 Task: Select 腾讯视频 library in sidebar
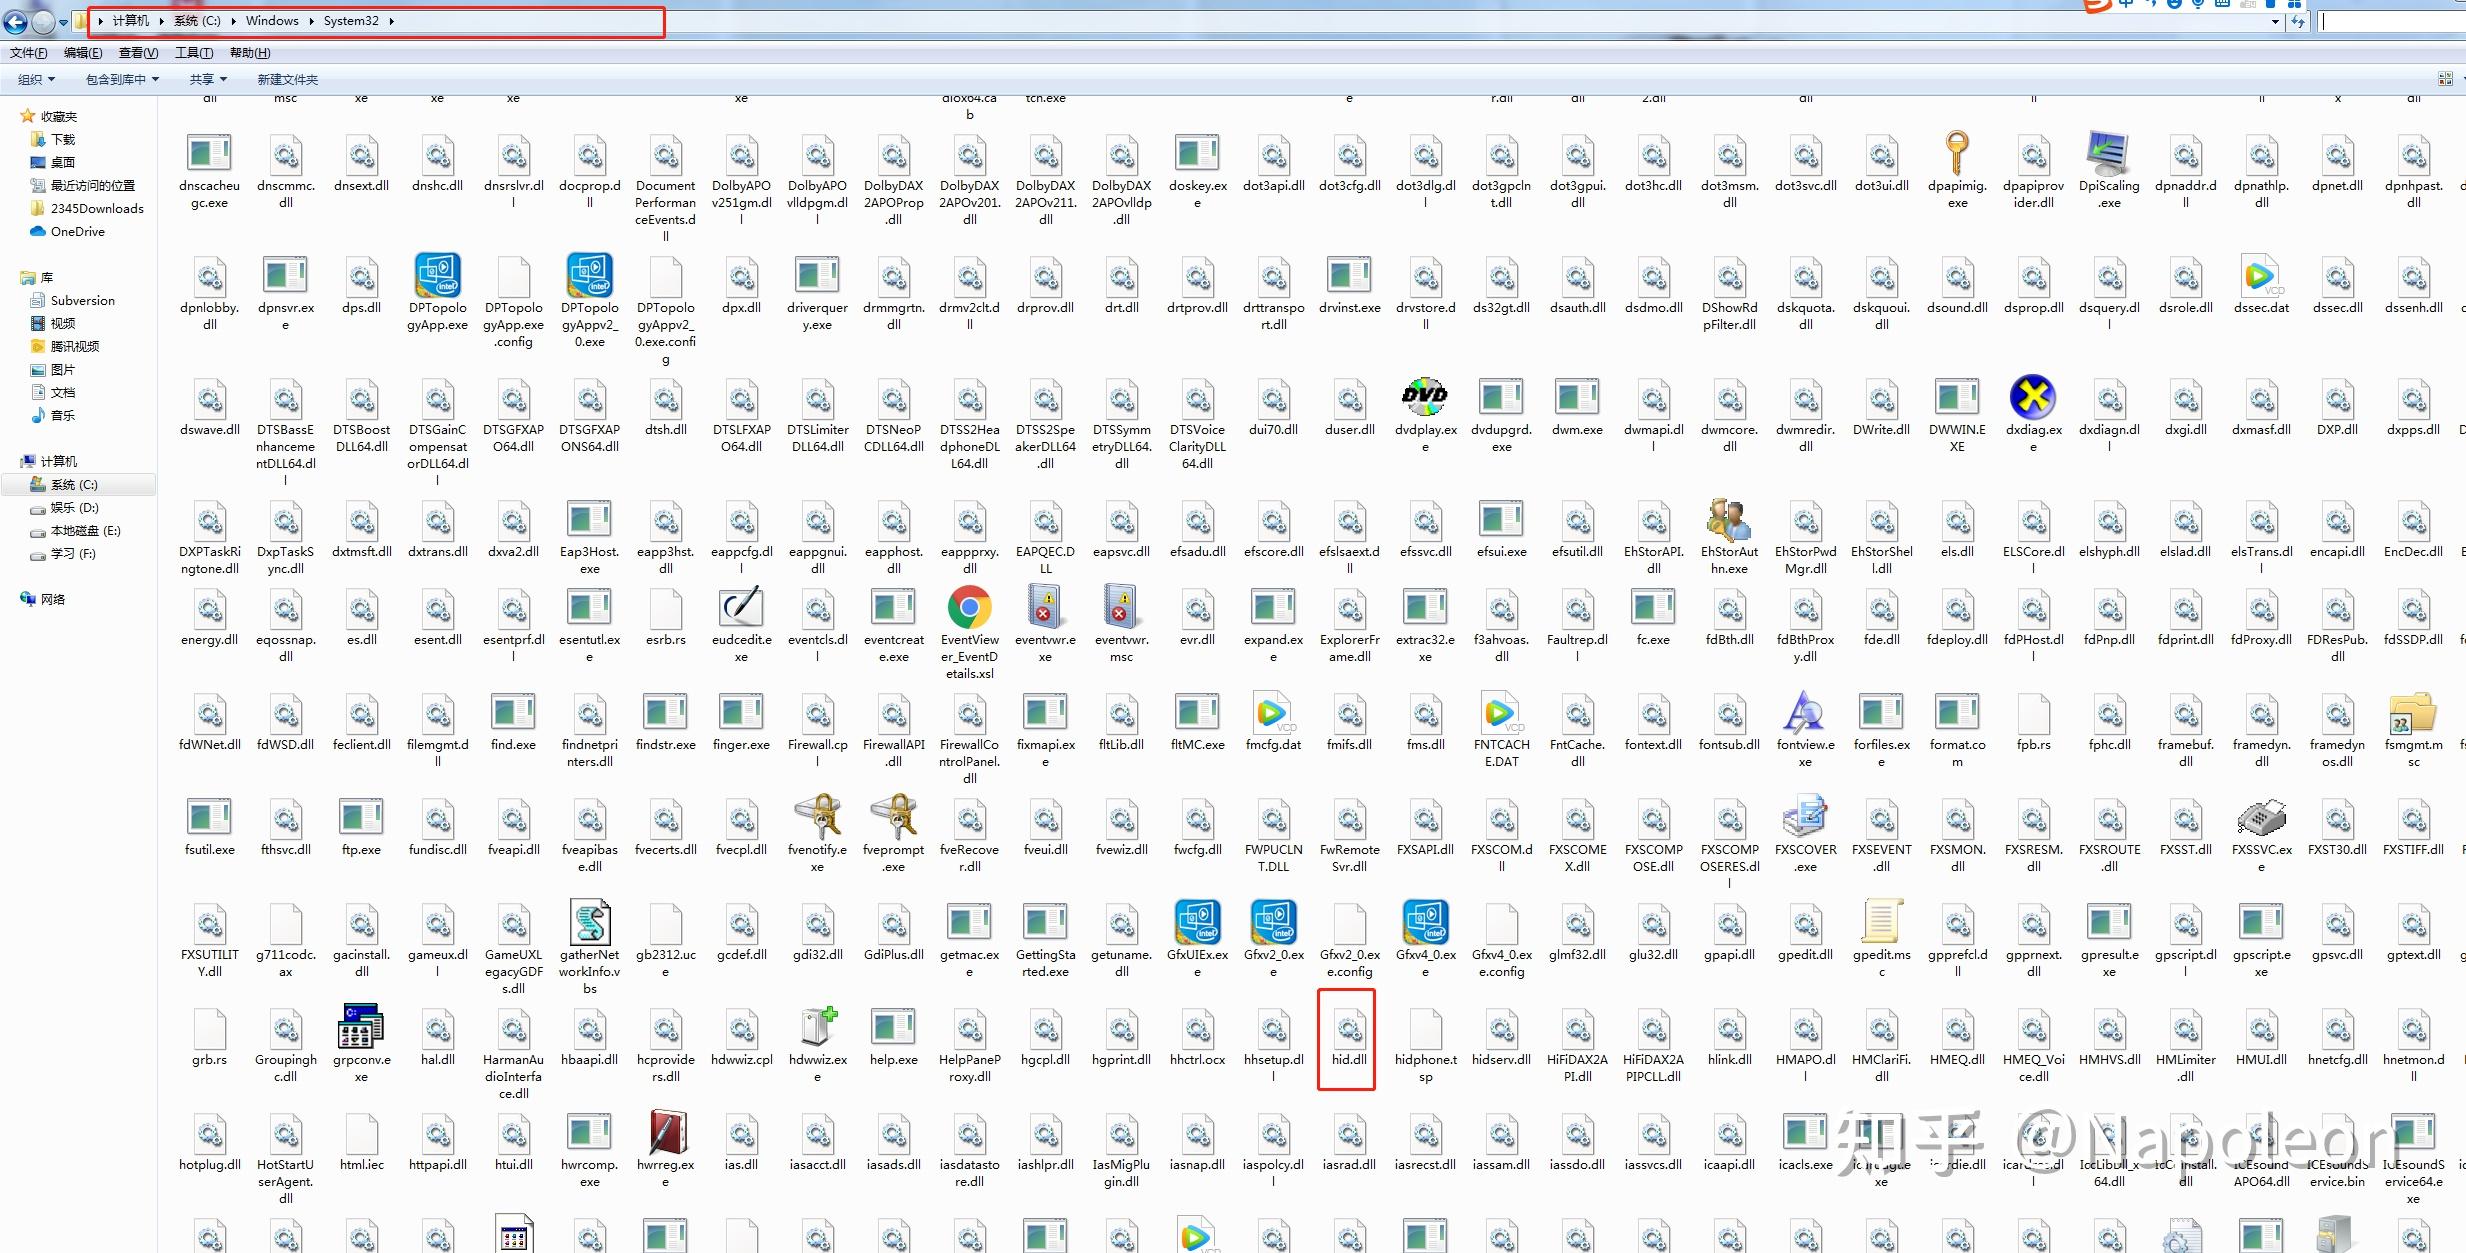click(75, 346)
